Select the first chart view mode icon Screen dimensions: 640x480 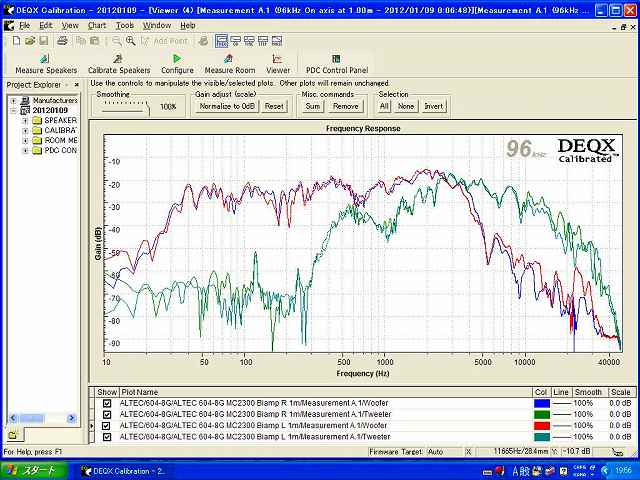point(222,40)
